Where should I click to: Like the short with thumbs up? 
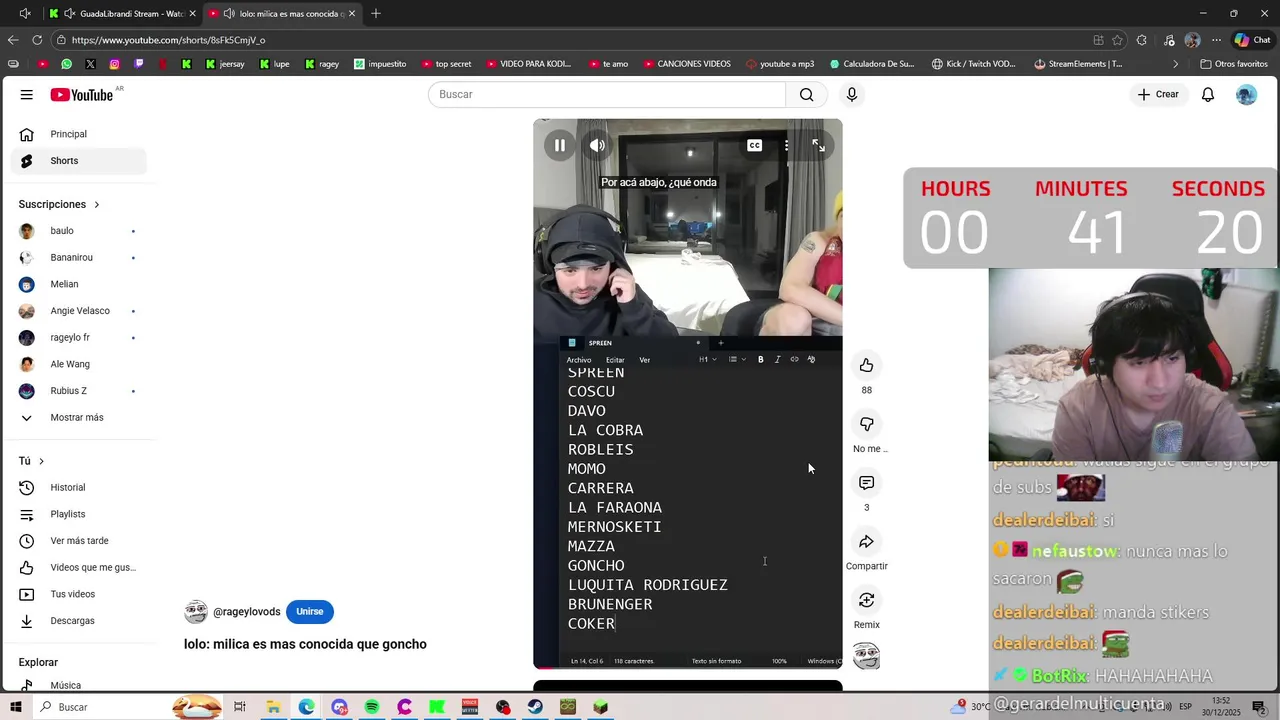coord(866,365)
